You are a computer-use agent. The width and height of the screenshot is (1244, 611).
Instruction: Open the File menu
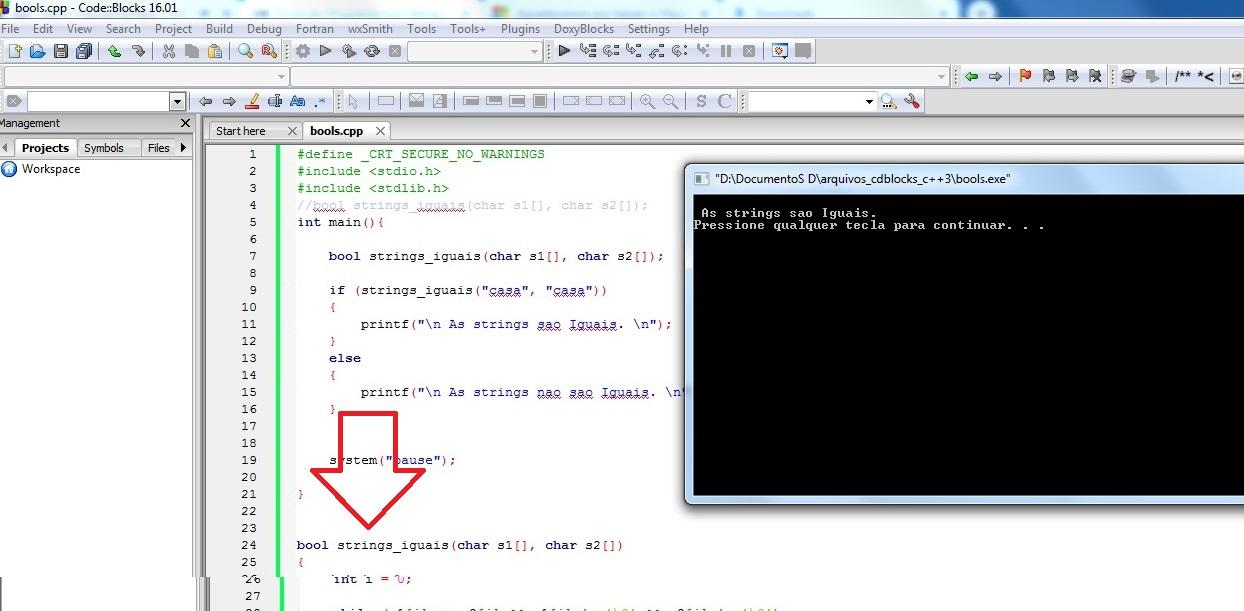(x=10, y=29)
